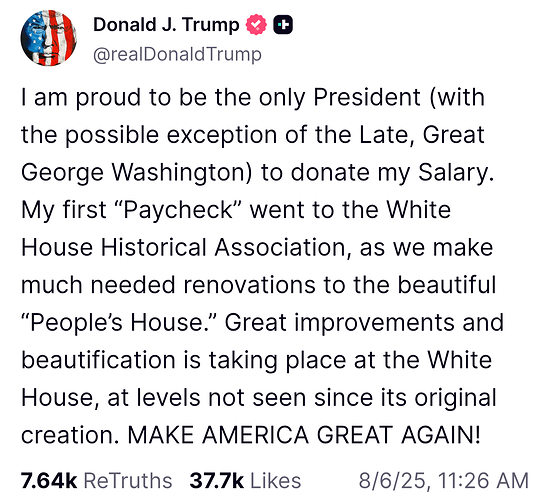The height and width of the screenshot is (500, 551).
Task: Click the Likes label
Action: (276, 481)
